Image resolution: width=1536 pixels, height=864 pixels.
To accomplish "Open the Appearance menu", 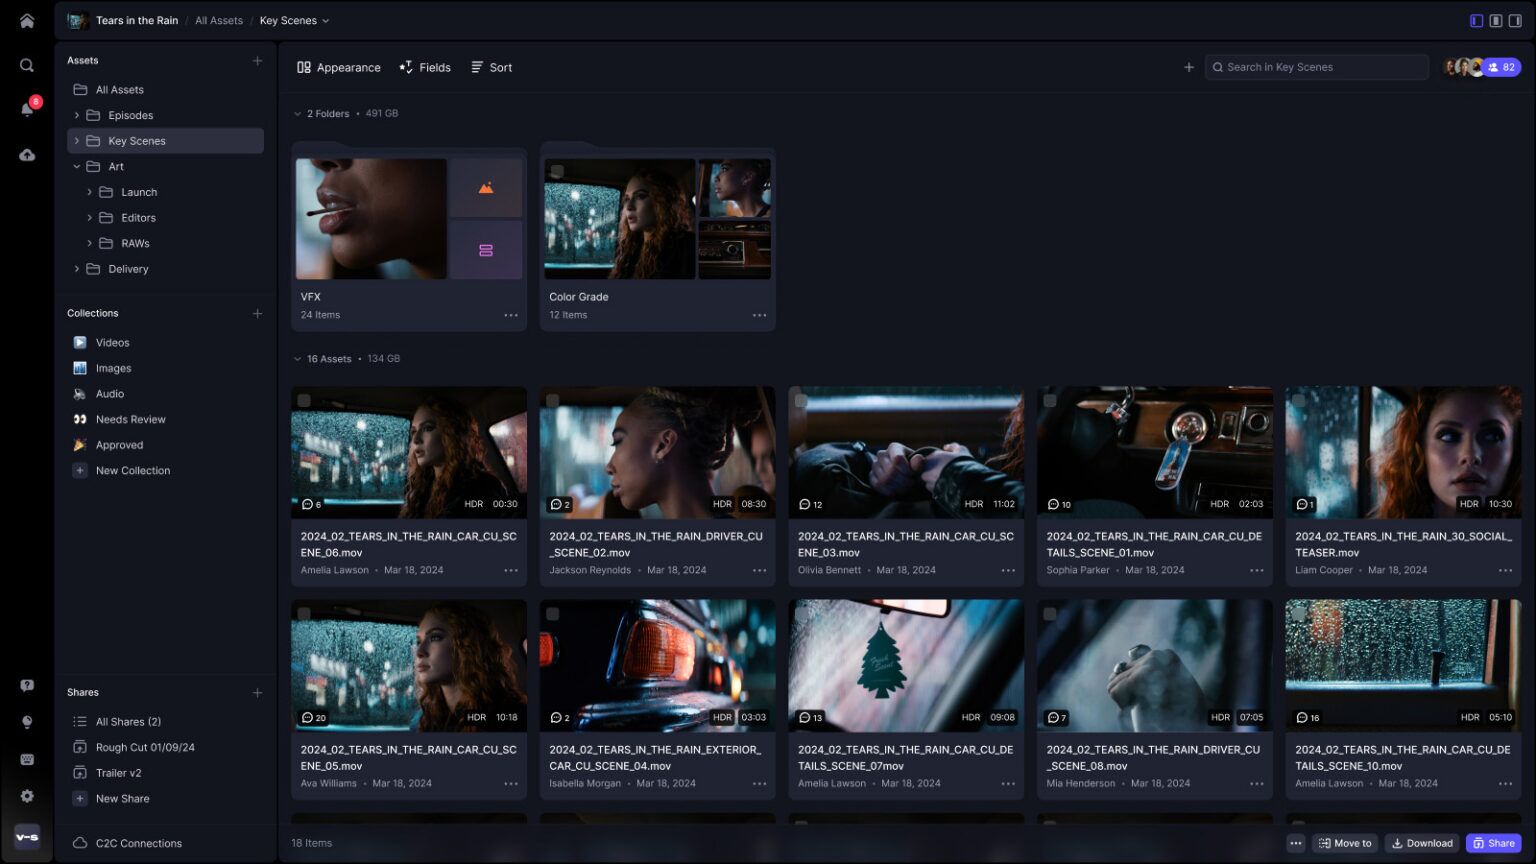I will (x=339, y=67).
